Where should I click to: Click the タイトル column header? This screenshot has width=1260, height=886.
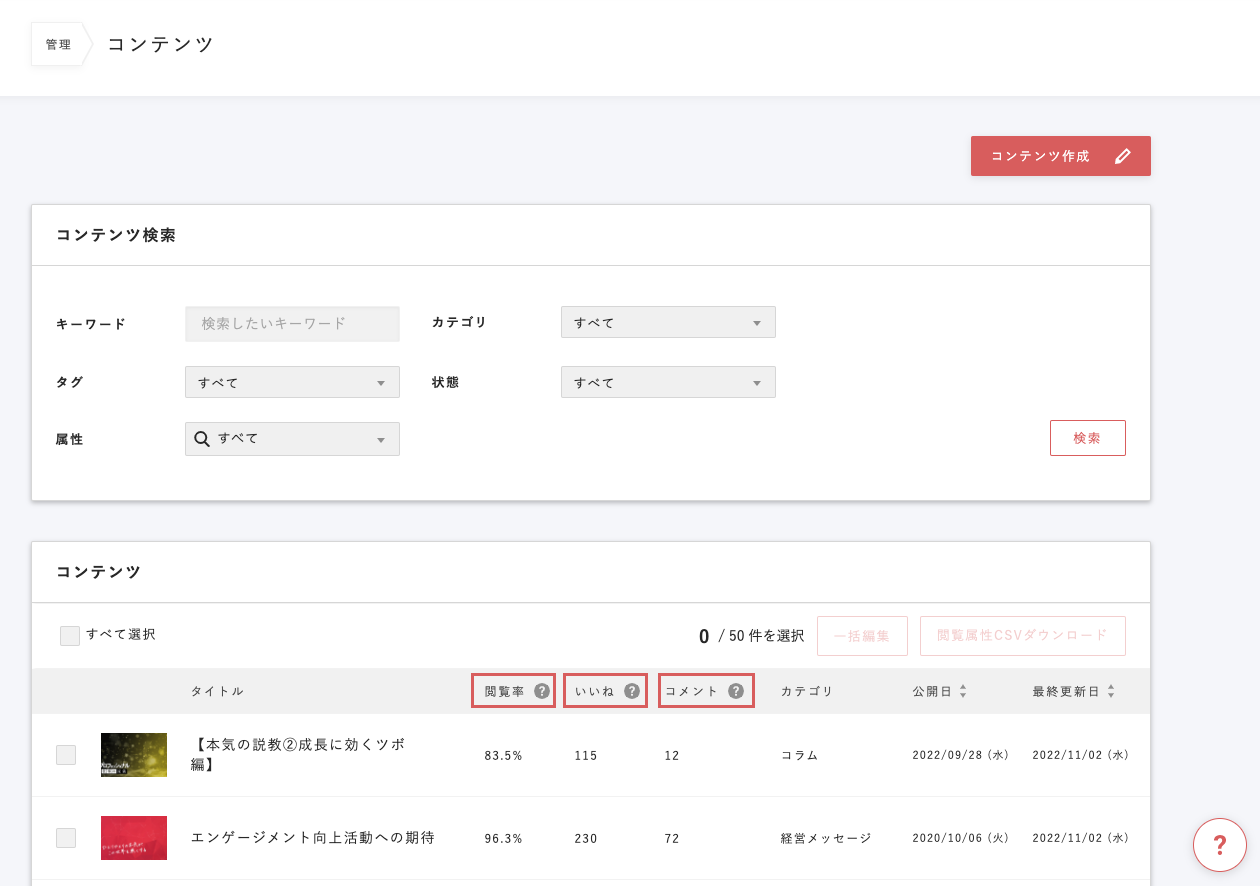tap(217, 691)
